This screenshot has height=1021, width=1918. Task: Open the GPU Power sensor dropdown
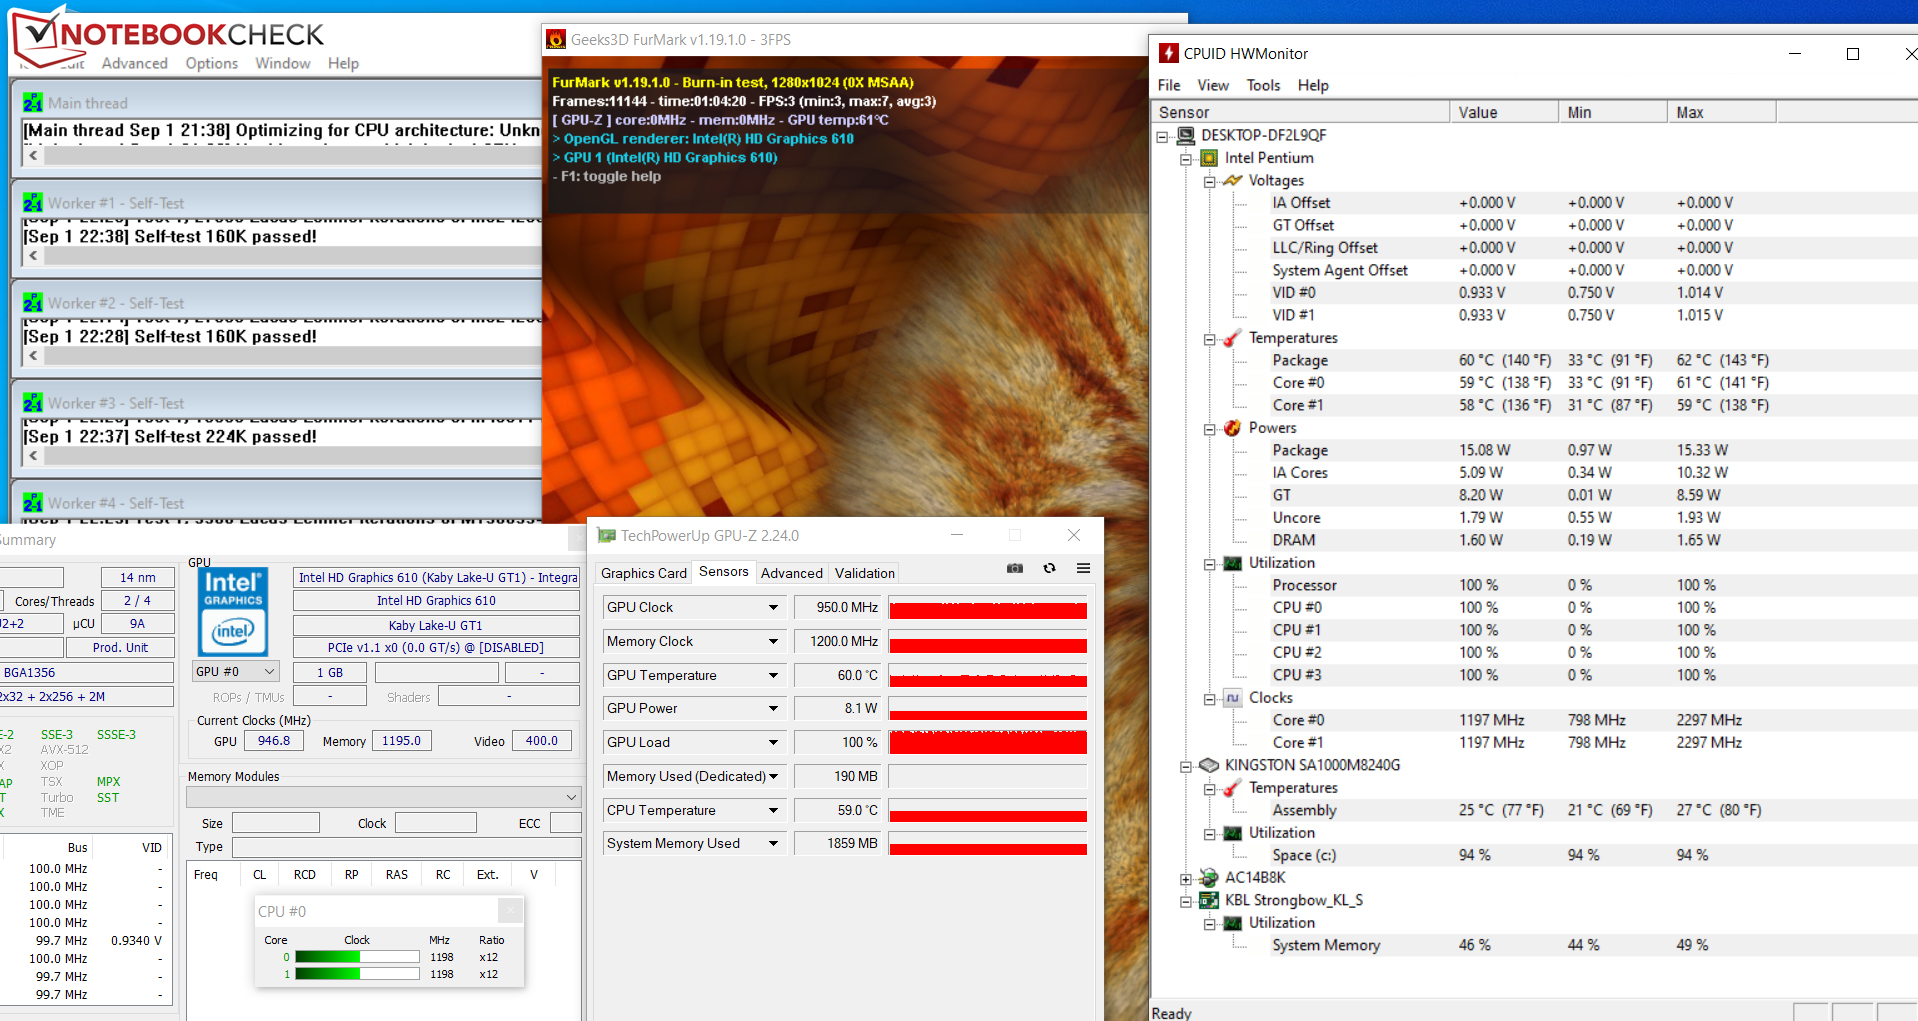[x=773, y=708]
